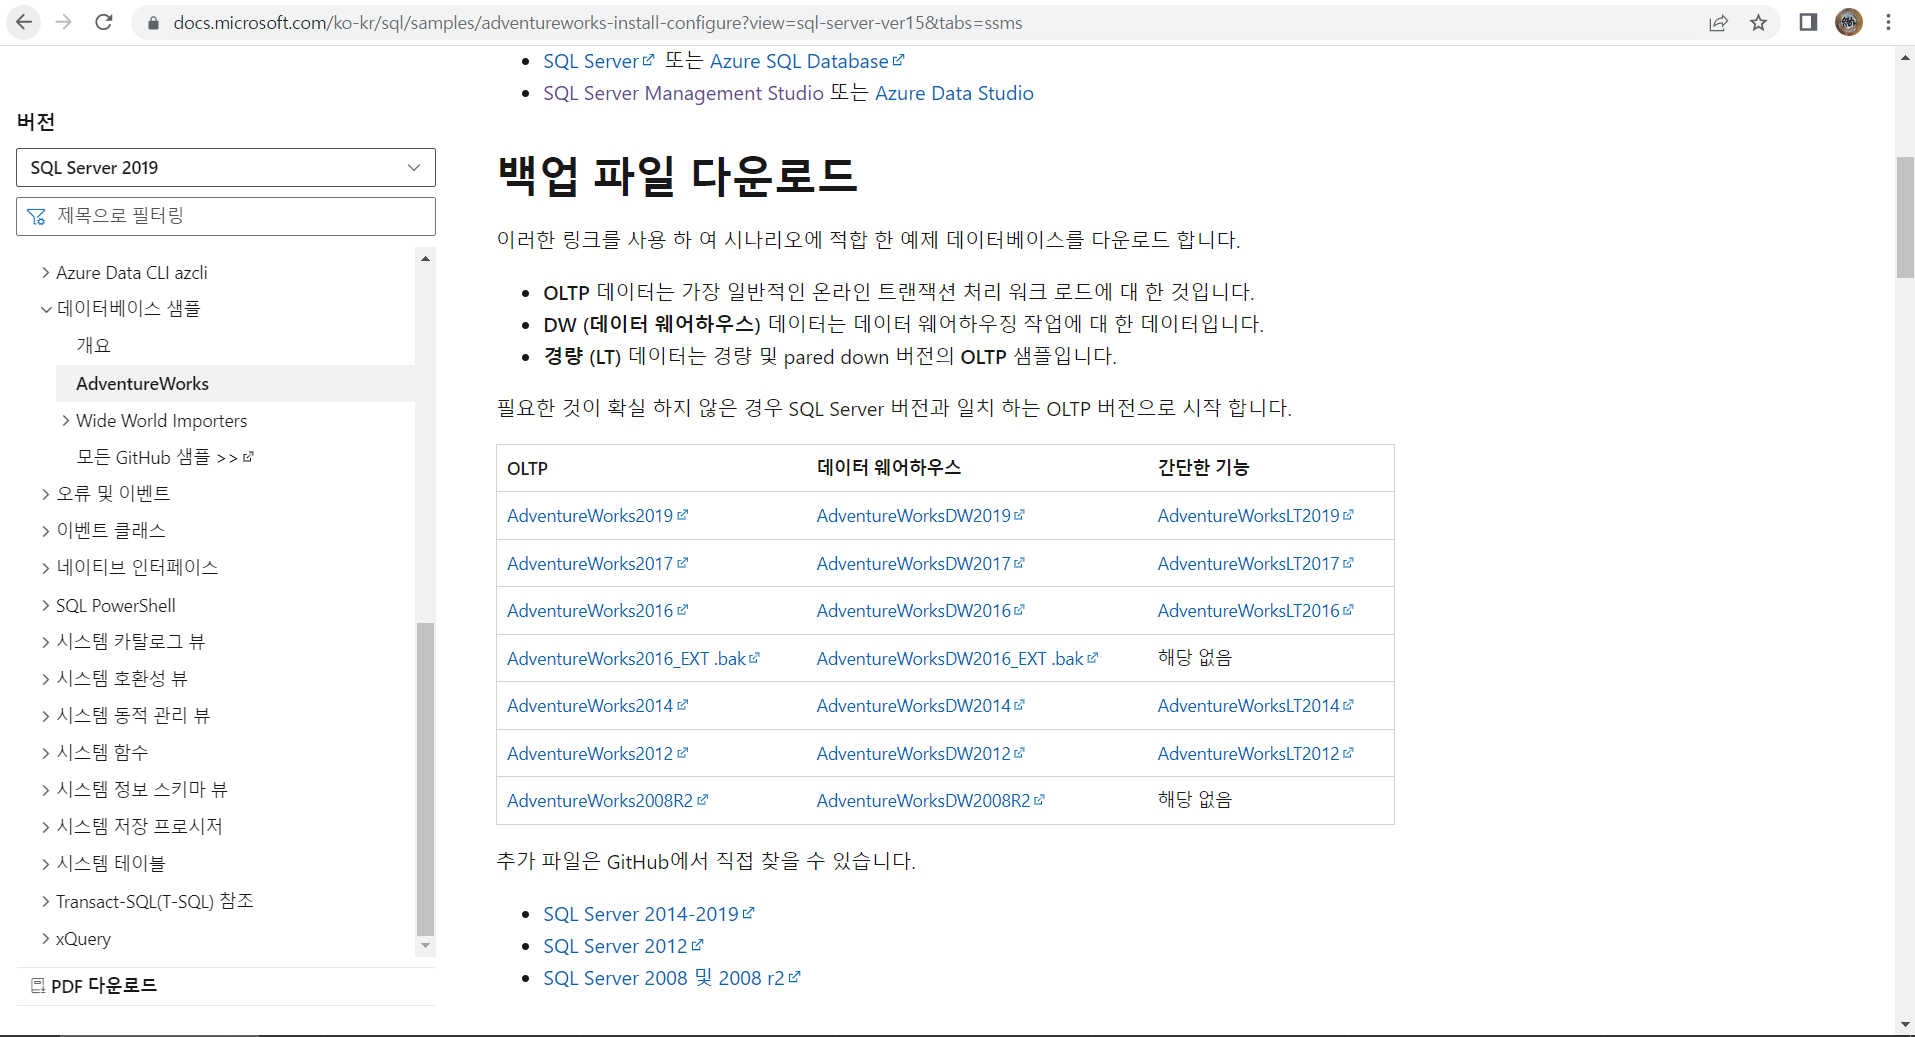The height and width of the screenshot is (1037, 1915).
Task: Expand Wide World Importers node
Action: [66, 420]
